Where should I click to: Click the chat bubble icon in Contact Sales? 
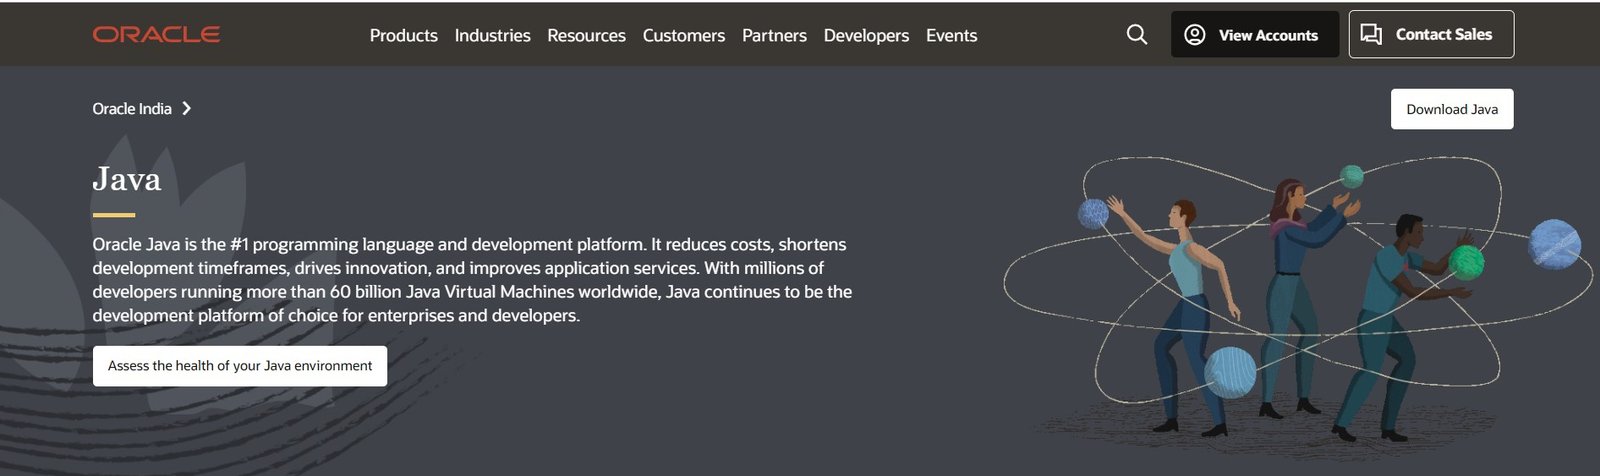pos(1371,35)
